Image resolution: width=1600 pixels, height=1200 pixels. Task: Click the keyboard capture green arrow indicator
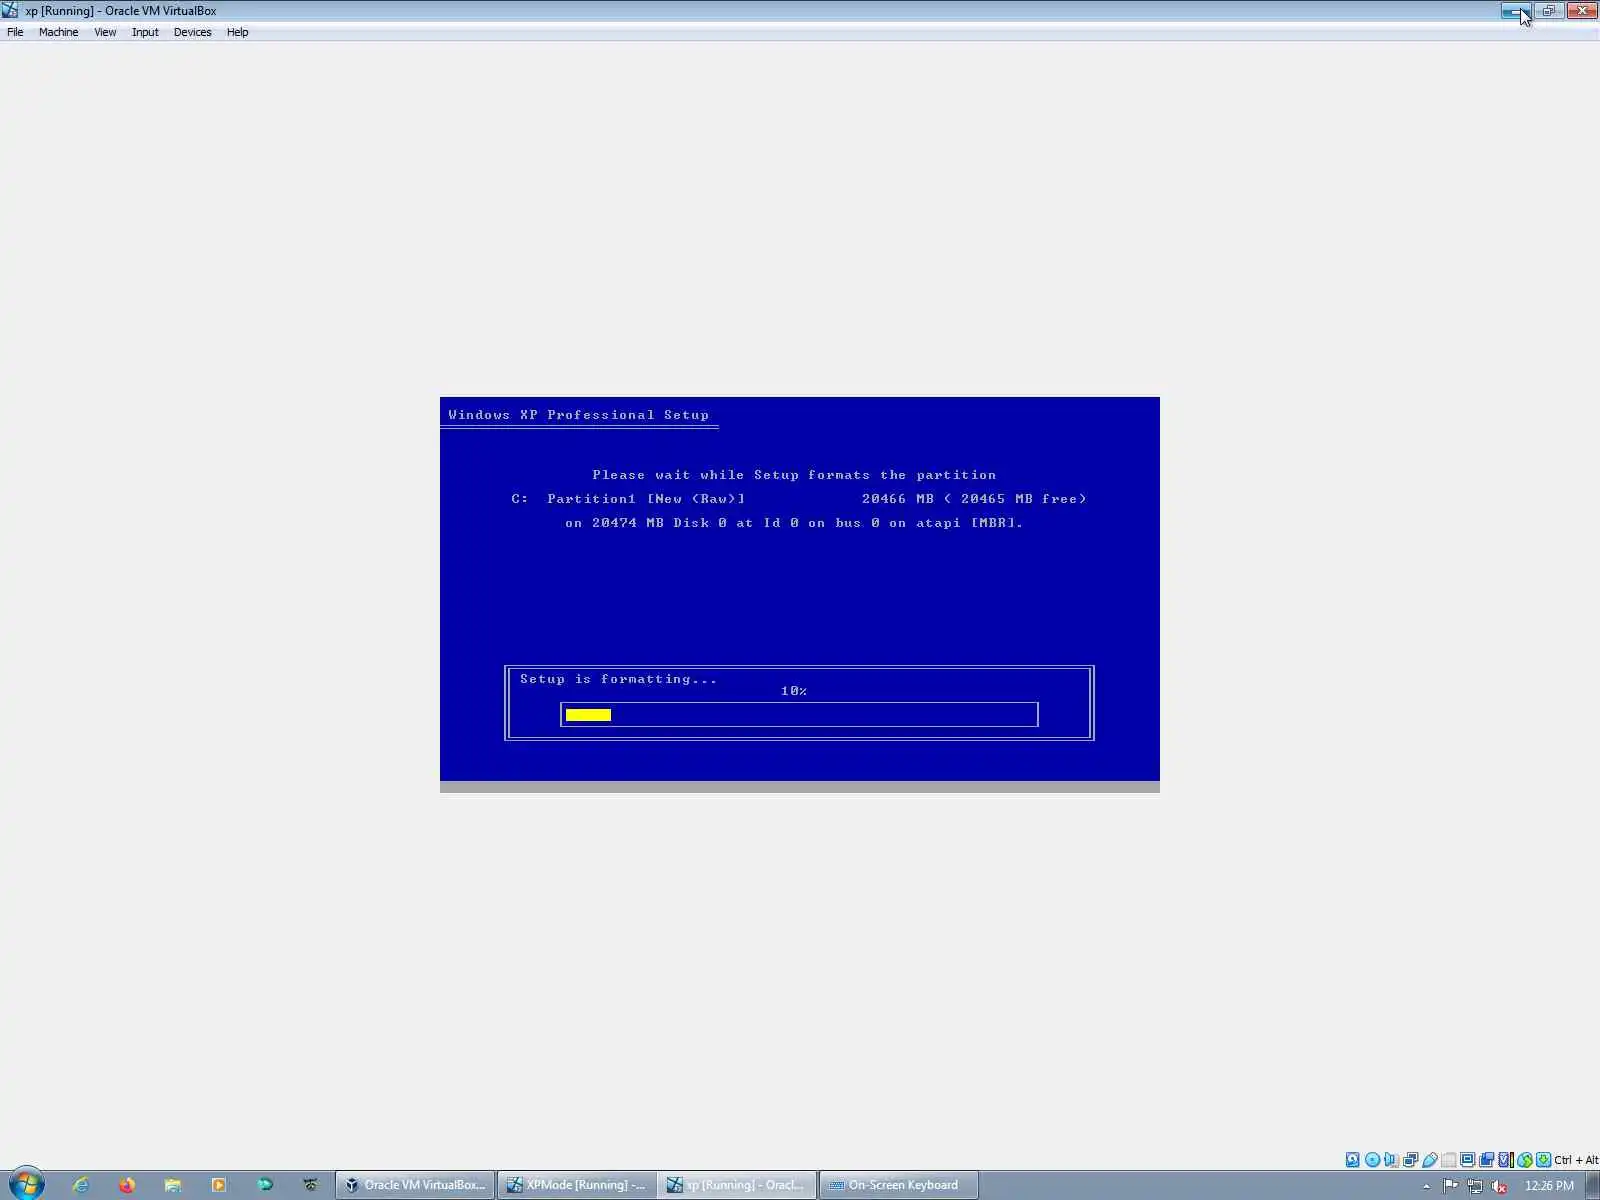(x=1544, y=1160)
